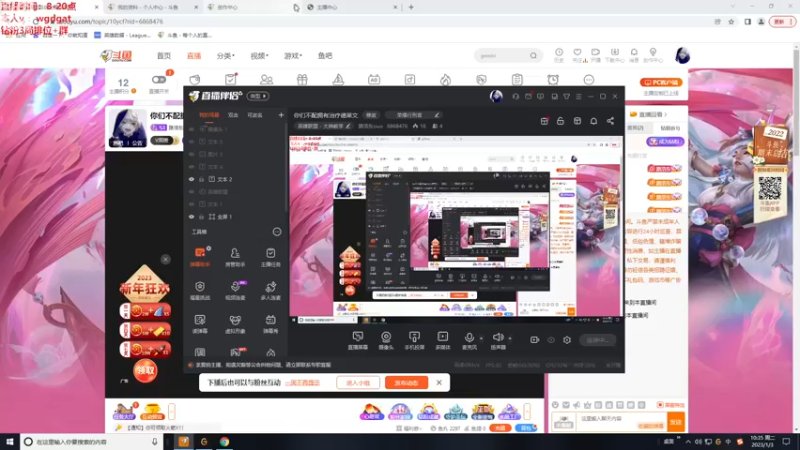800x450 pixels.
Task: Toggle preview eye icon beside settings gear
Action: 551,340
